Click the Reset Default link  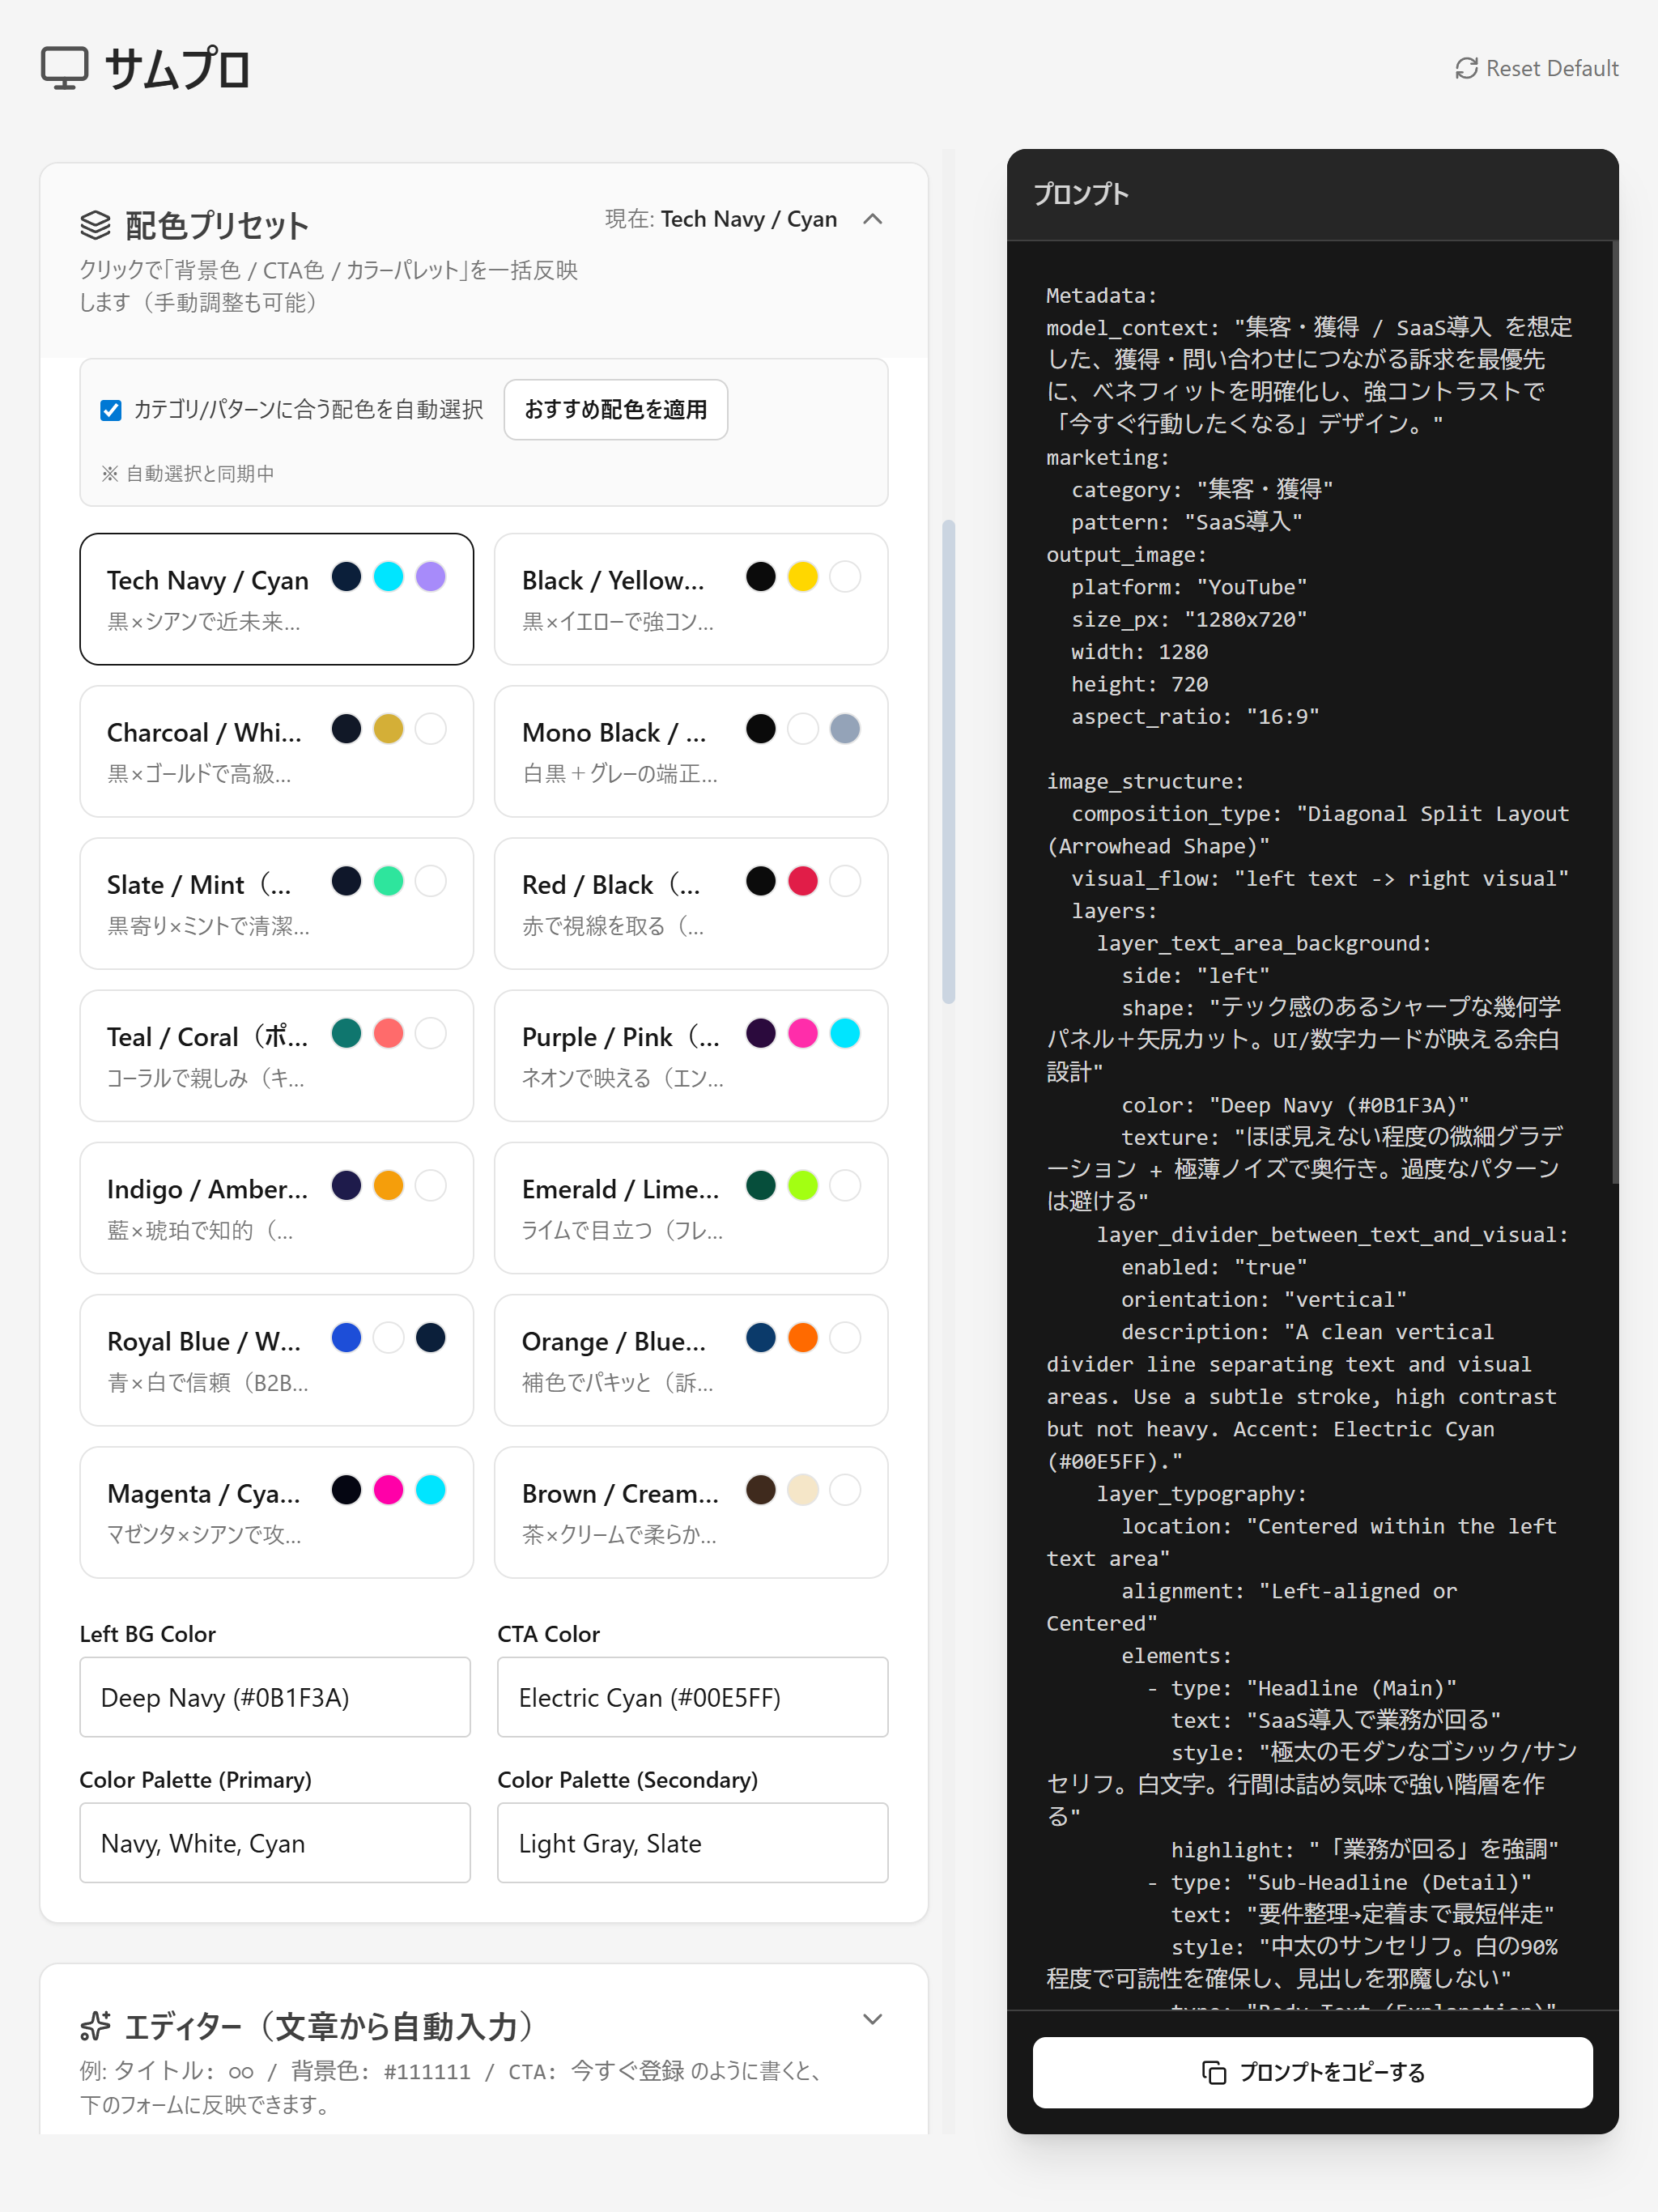[1550, 68]
